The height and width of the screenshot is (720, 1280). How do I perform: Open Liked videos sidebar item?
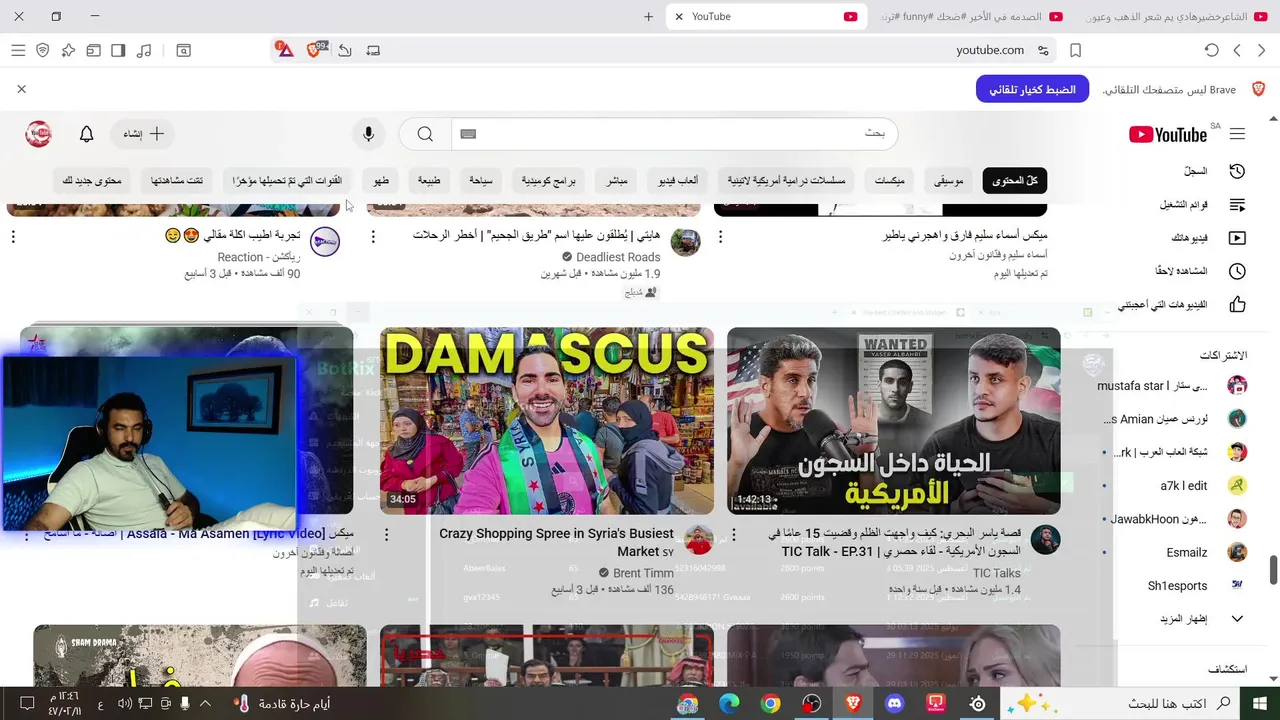tap(1182, 304)
